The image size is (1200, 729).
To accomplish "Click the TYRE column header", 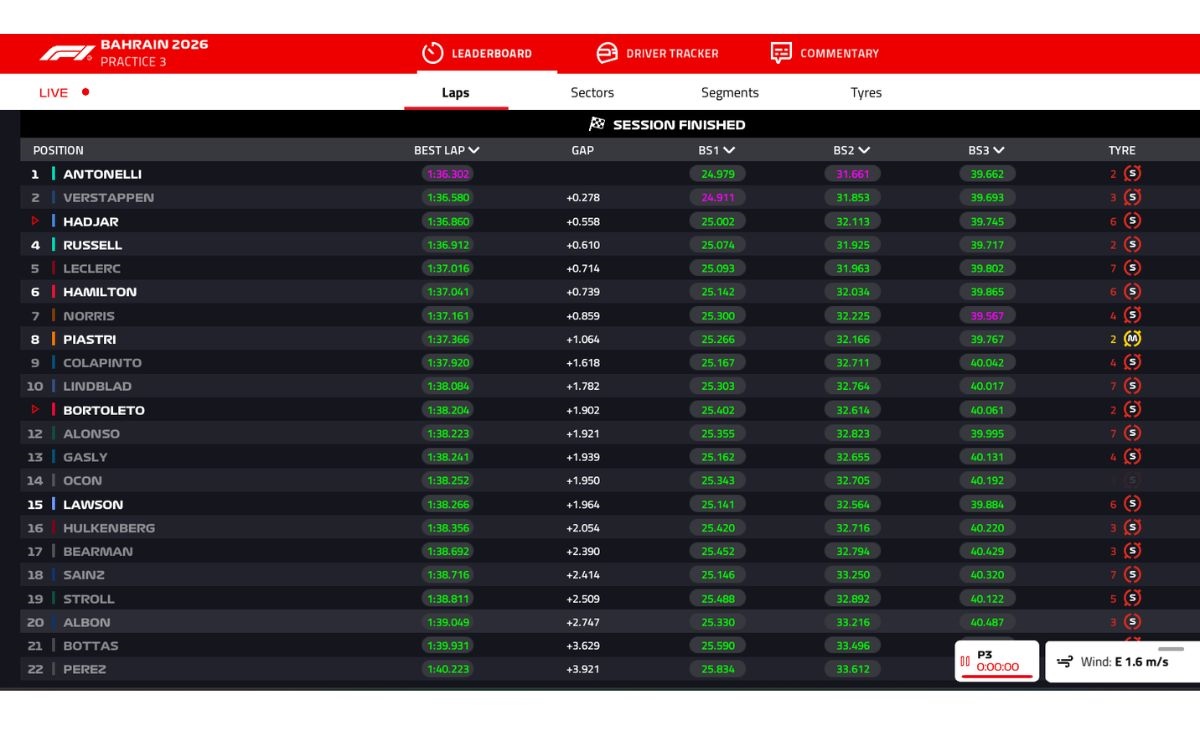I will [1122, 150].
